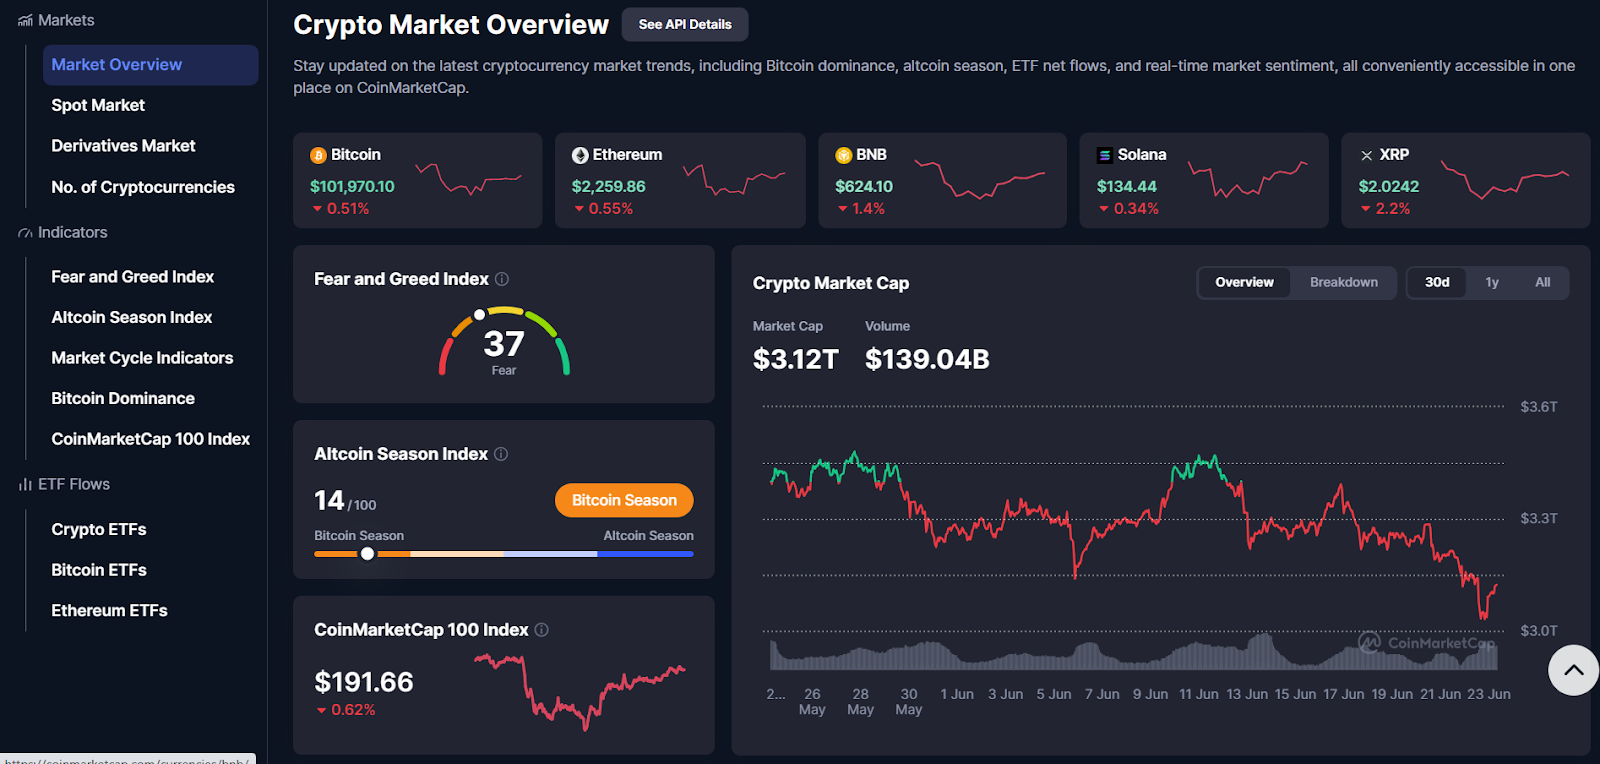1600x764 pixels.
Task: Click the Ethereum price $2,259.86
Action: 609,186
